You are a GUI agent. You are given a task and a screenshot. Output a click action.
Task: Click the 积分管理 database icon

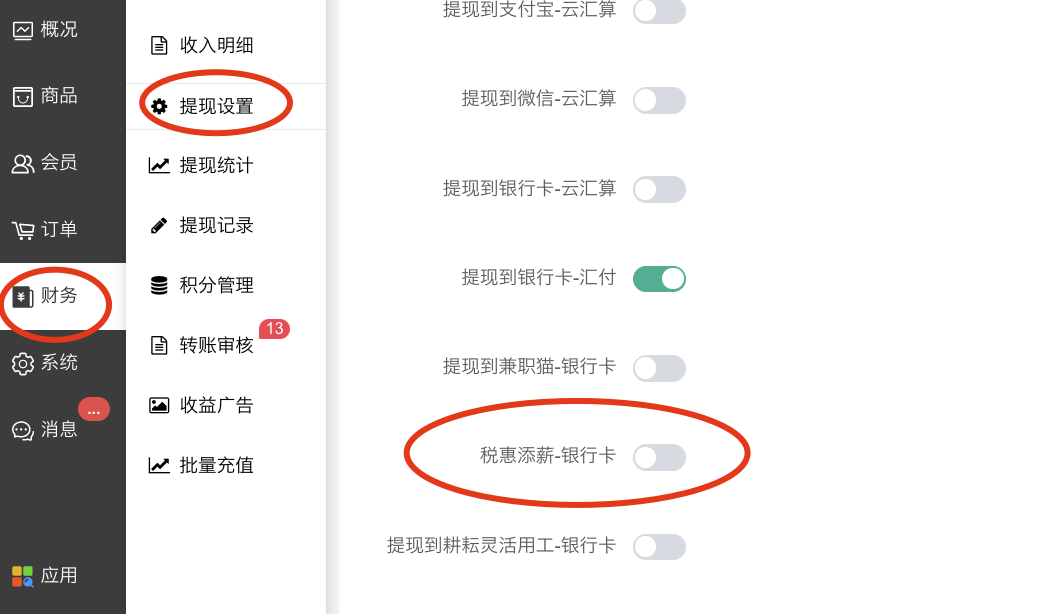point(159,286)
